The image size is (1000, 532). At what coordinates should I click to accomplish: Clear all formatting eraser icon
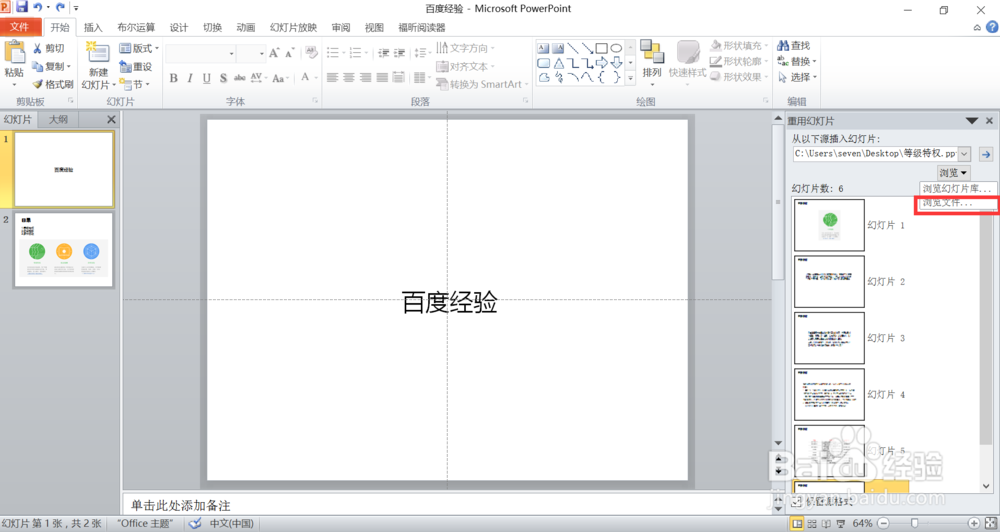tap(311, 52)
